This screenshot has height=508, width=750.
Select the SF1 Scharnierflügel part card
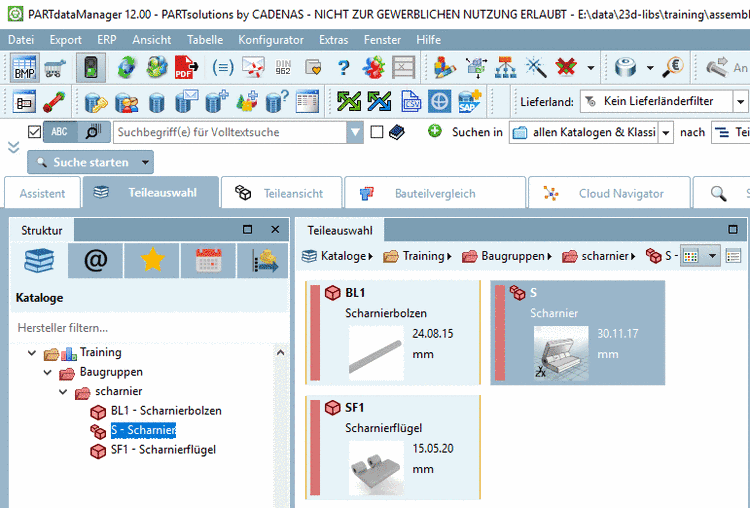coord(393,447)
